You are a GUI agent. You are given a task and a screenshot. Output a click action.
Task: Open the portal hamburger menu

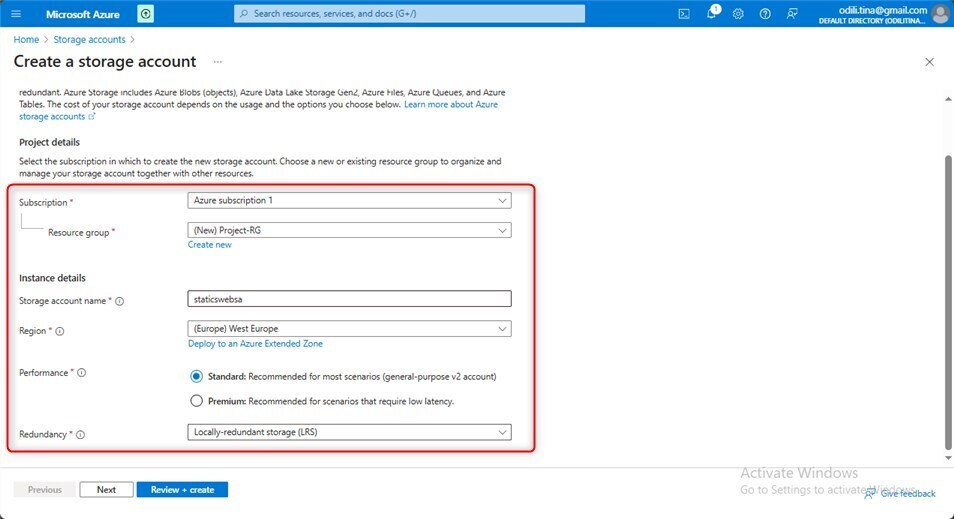(16, 13)
